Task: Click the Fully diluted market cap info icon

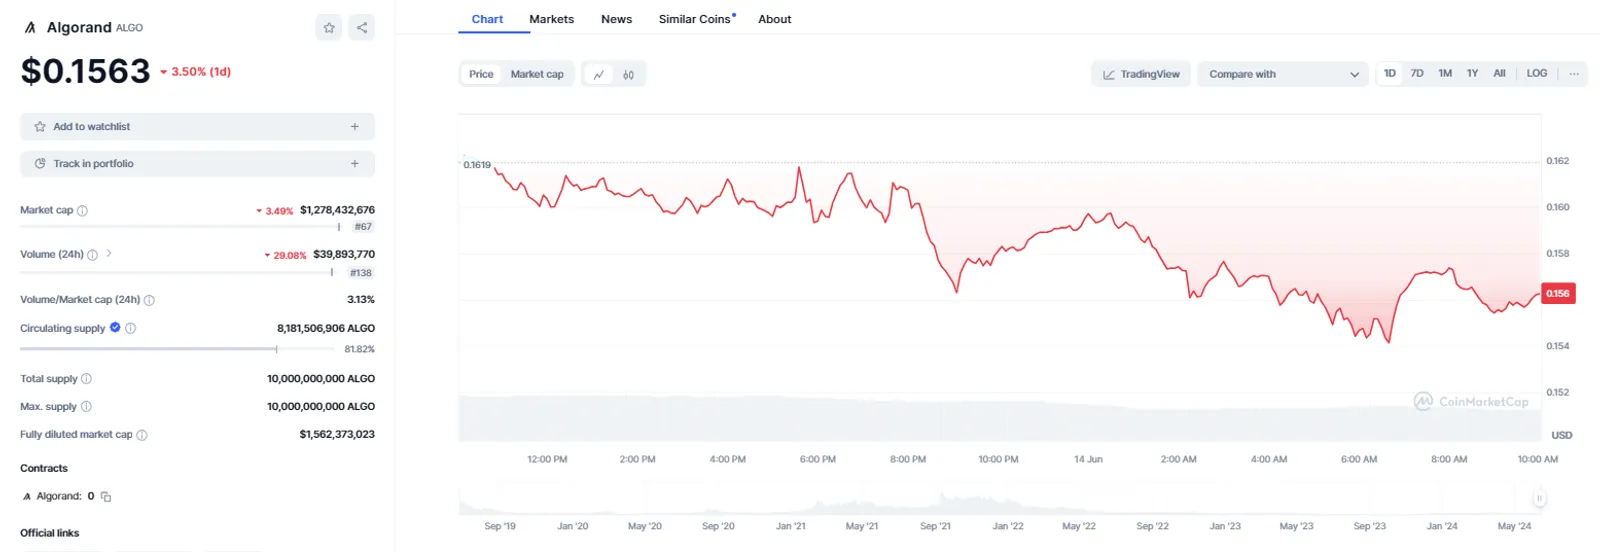Action: pos(142,435)
